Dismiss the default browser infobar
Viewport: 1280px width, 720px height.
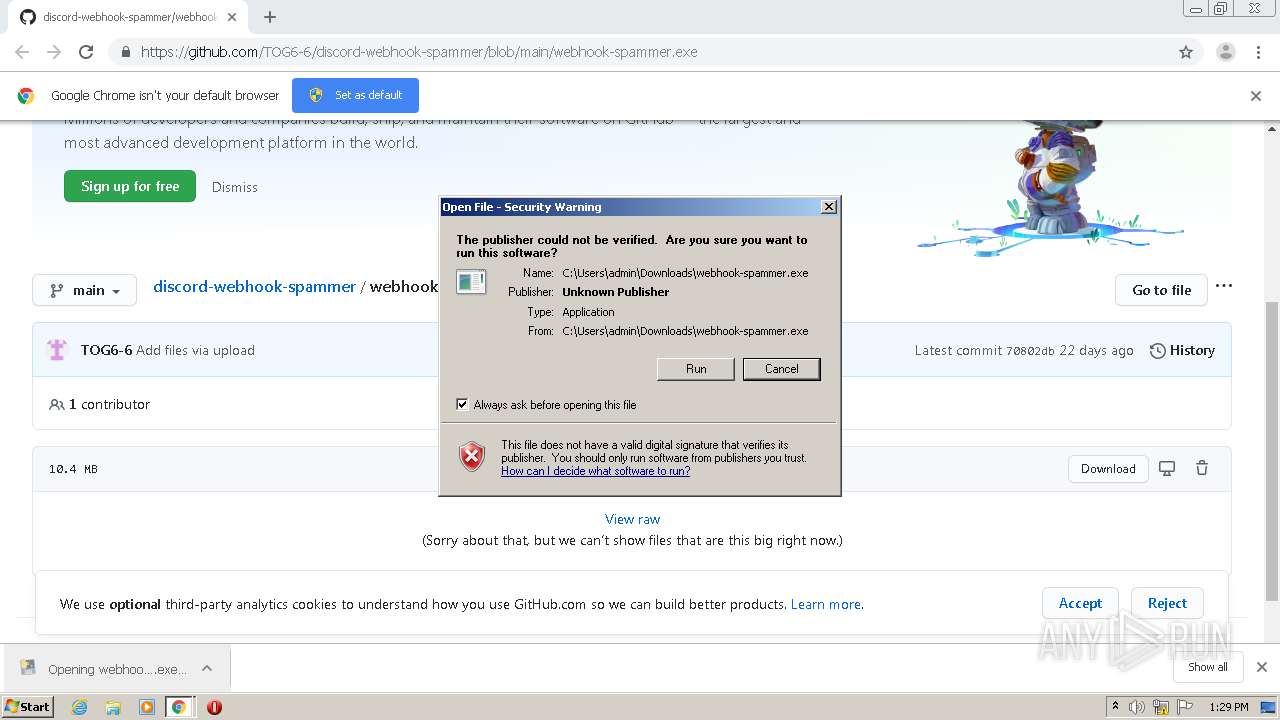point(1256,96)
